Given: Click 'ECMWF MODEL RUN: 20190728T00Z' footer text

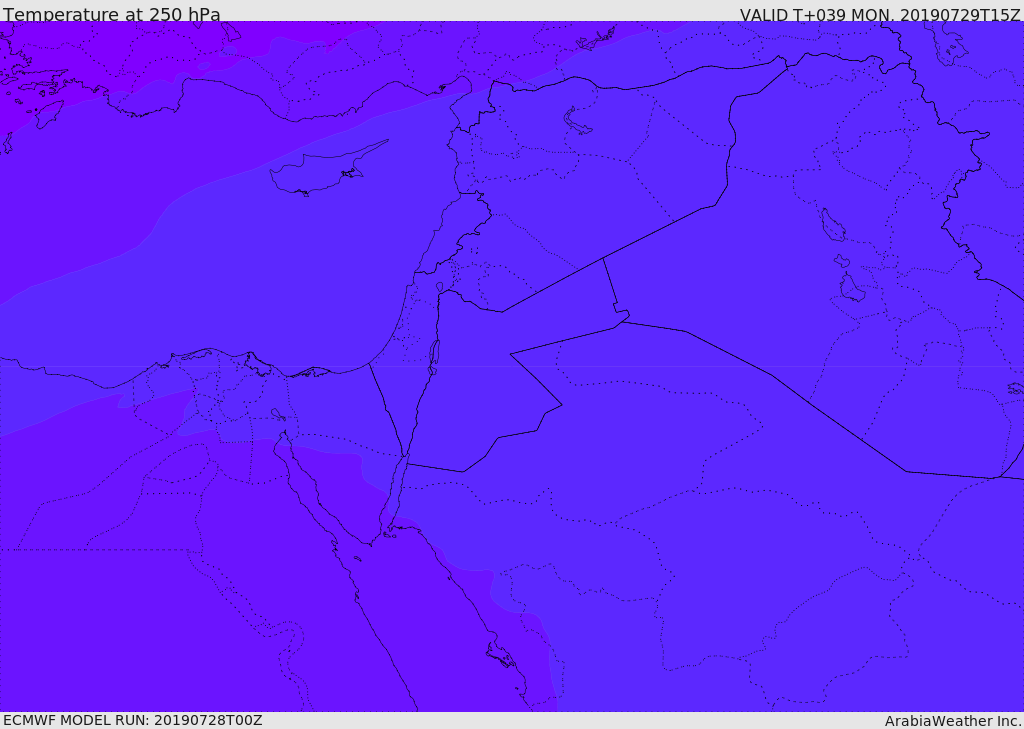Looking at the screenshot, I should click(x=133, y=720).
